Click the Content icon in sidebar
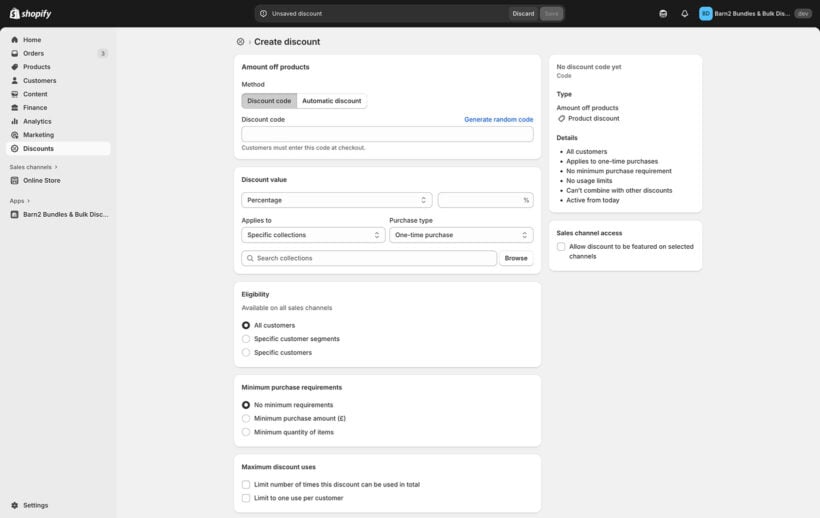 15,94
